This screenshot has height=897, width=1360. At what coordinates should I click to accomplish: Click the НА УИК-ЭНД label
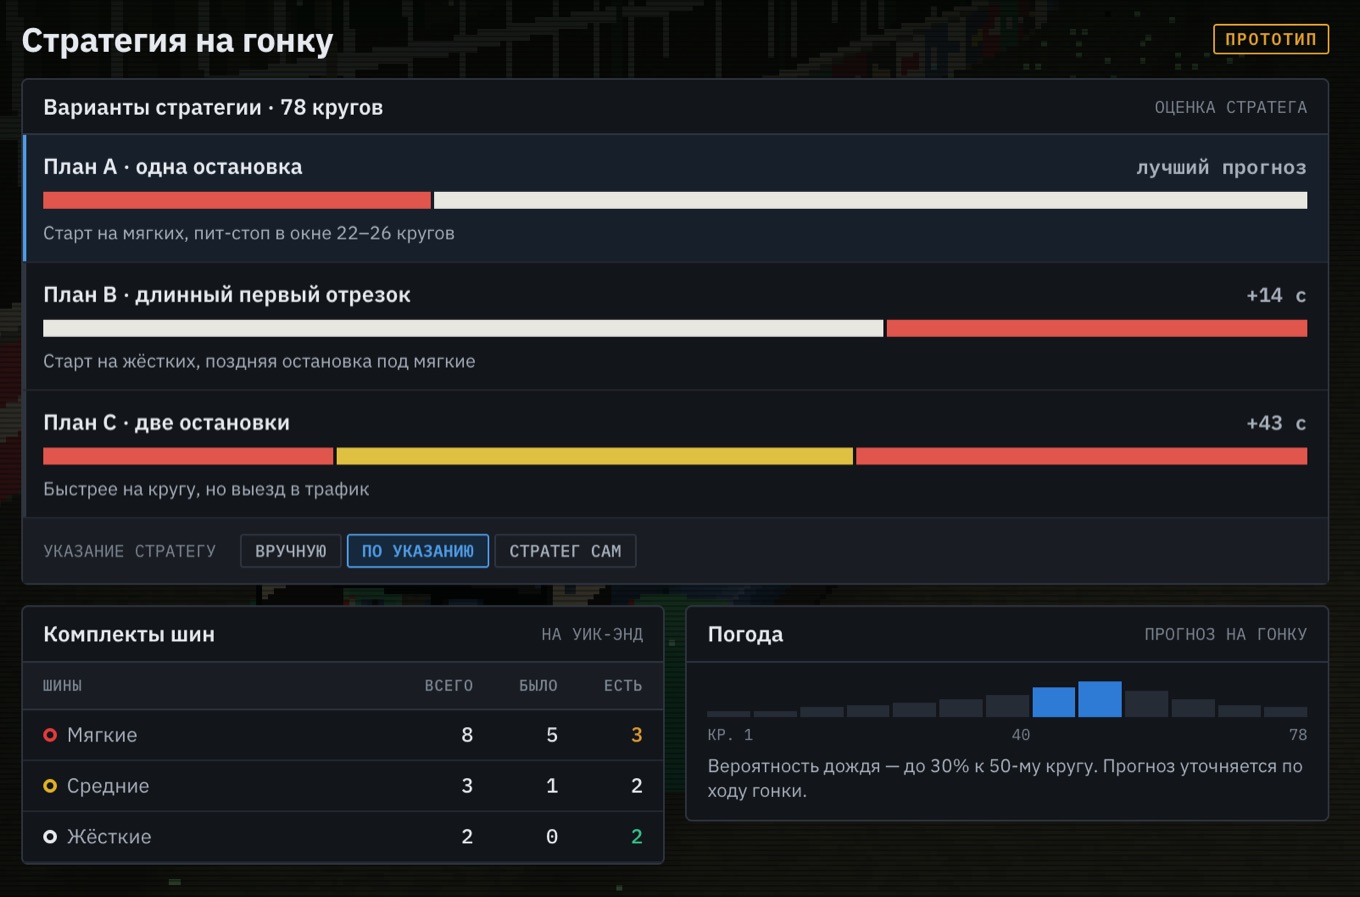click(x=592, y=634)
